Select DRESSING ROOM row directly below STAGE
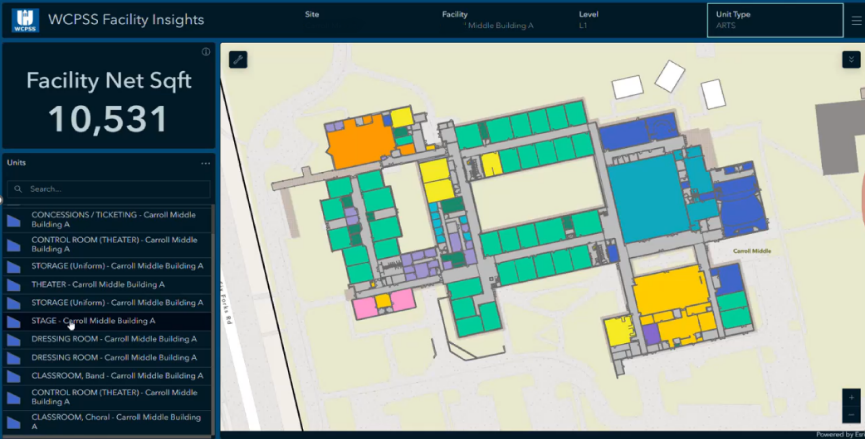This screenshot has height=439, width=865. pos(107,339)
